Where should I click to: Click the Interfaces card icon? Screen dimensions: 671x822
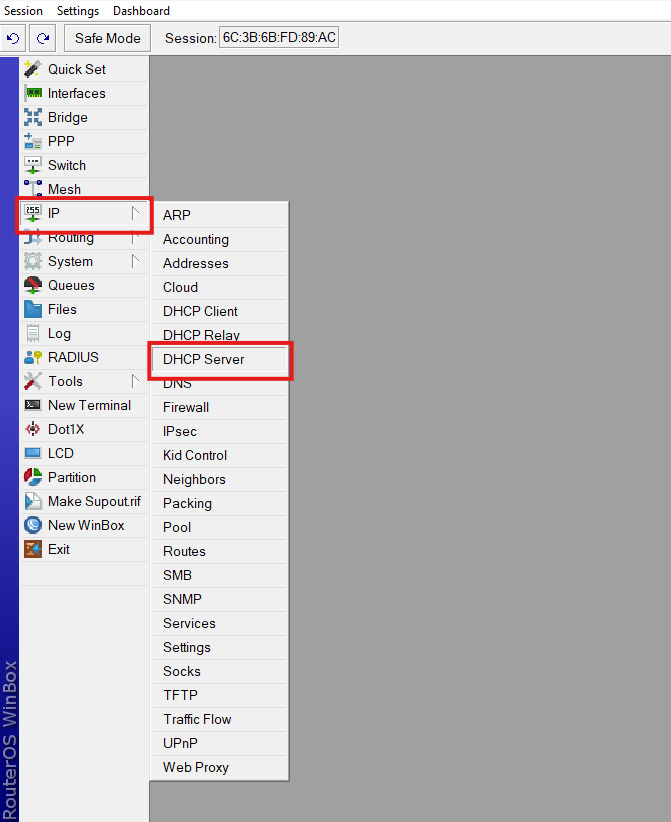click(33, 93)
